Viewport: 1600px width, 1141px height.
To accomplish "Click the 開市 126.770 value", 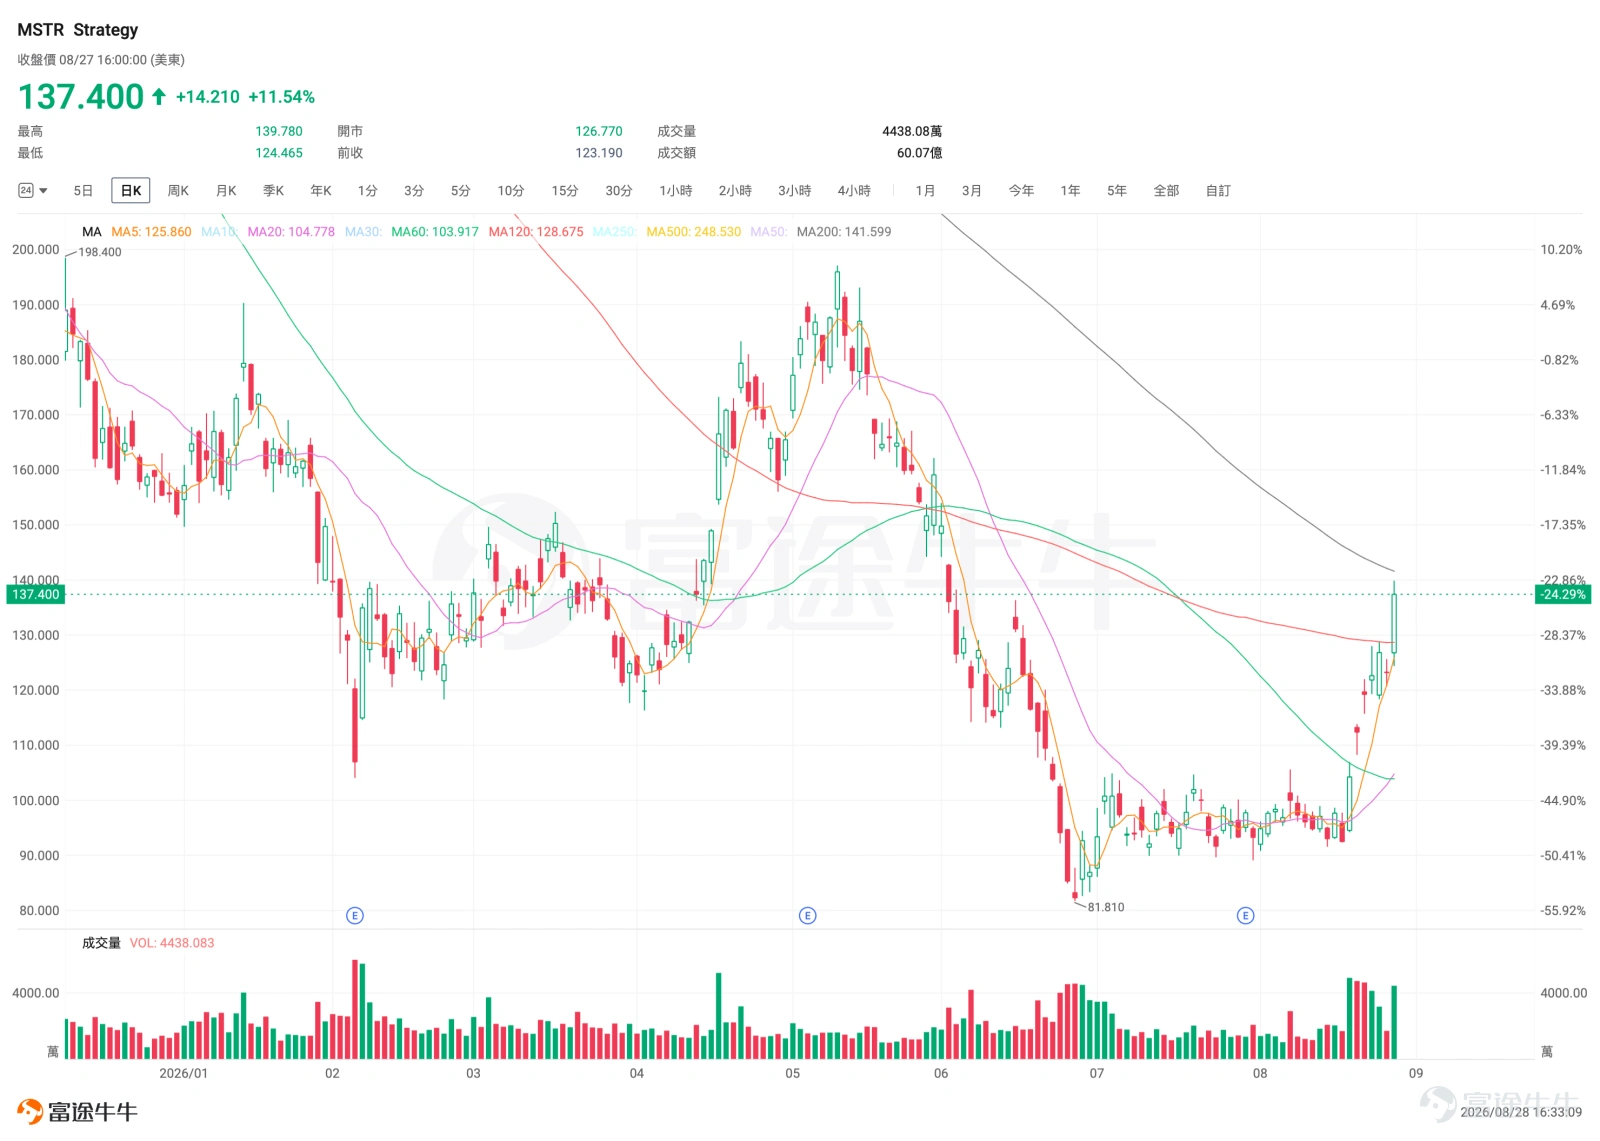I will point(599,131).
